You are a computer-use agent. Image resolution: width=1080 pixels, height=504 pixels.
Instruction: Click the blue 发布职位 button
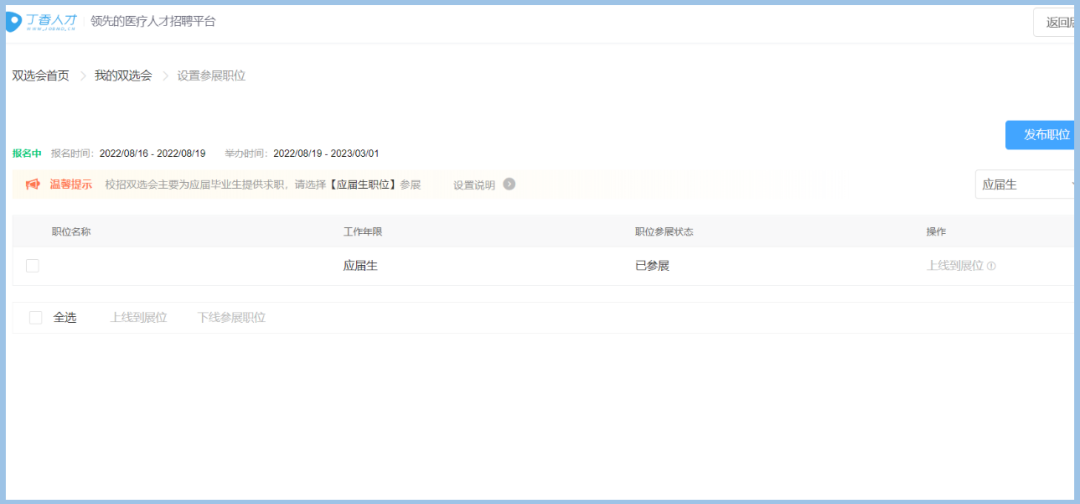click(1040, 135)
